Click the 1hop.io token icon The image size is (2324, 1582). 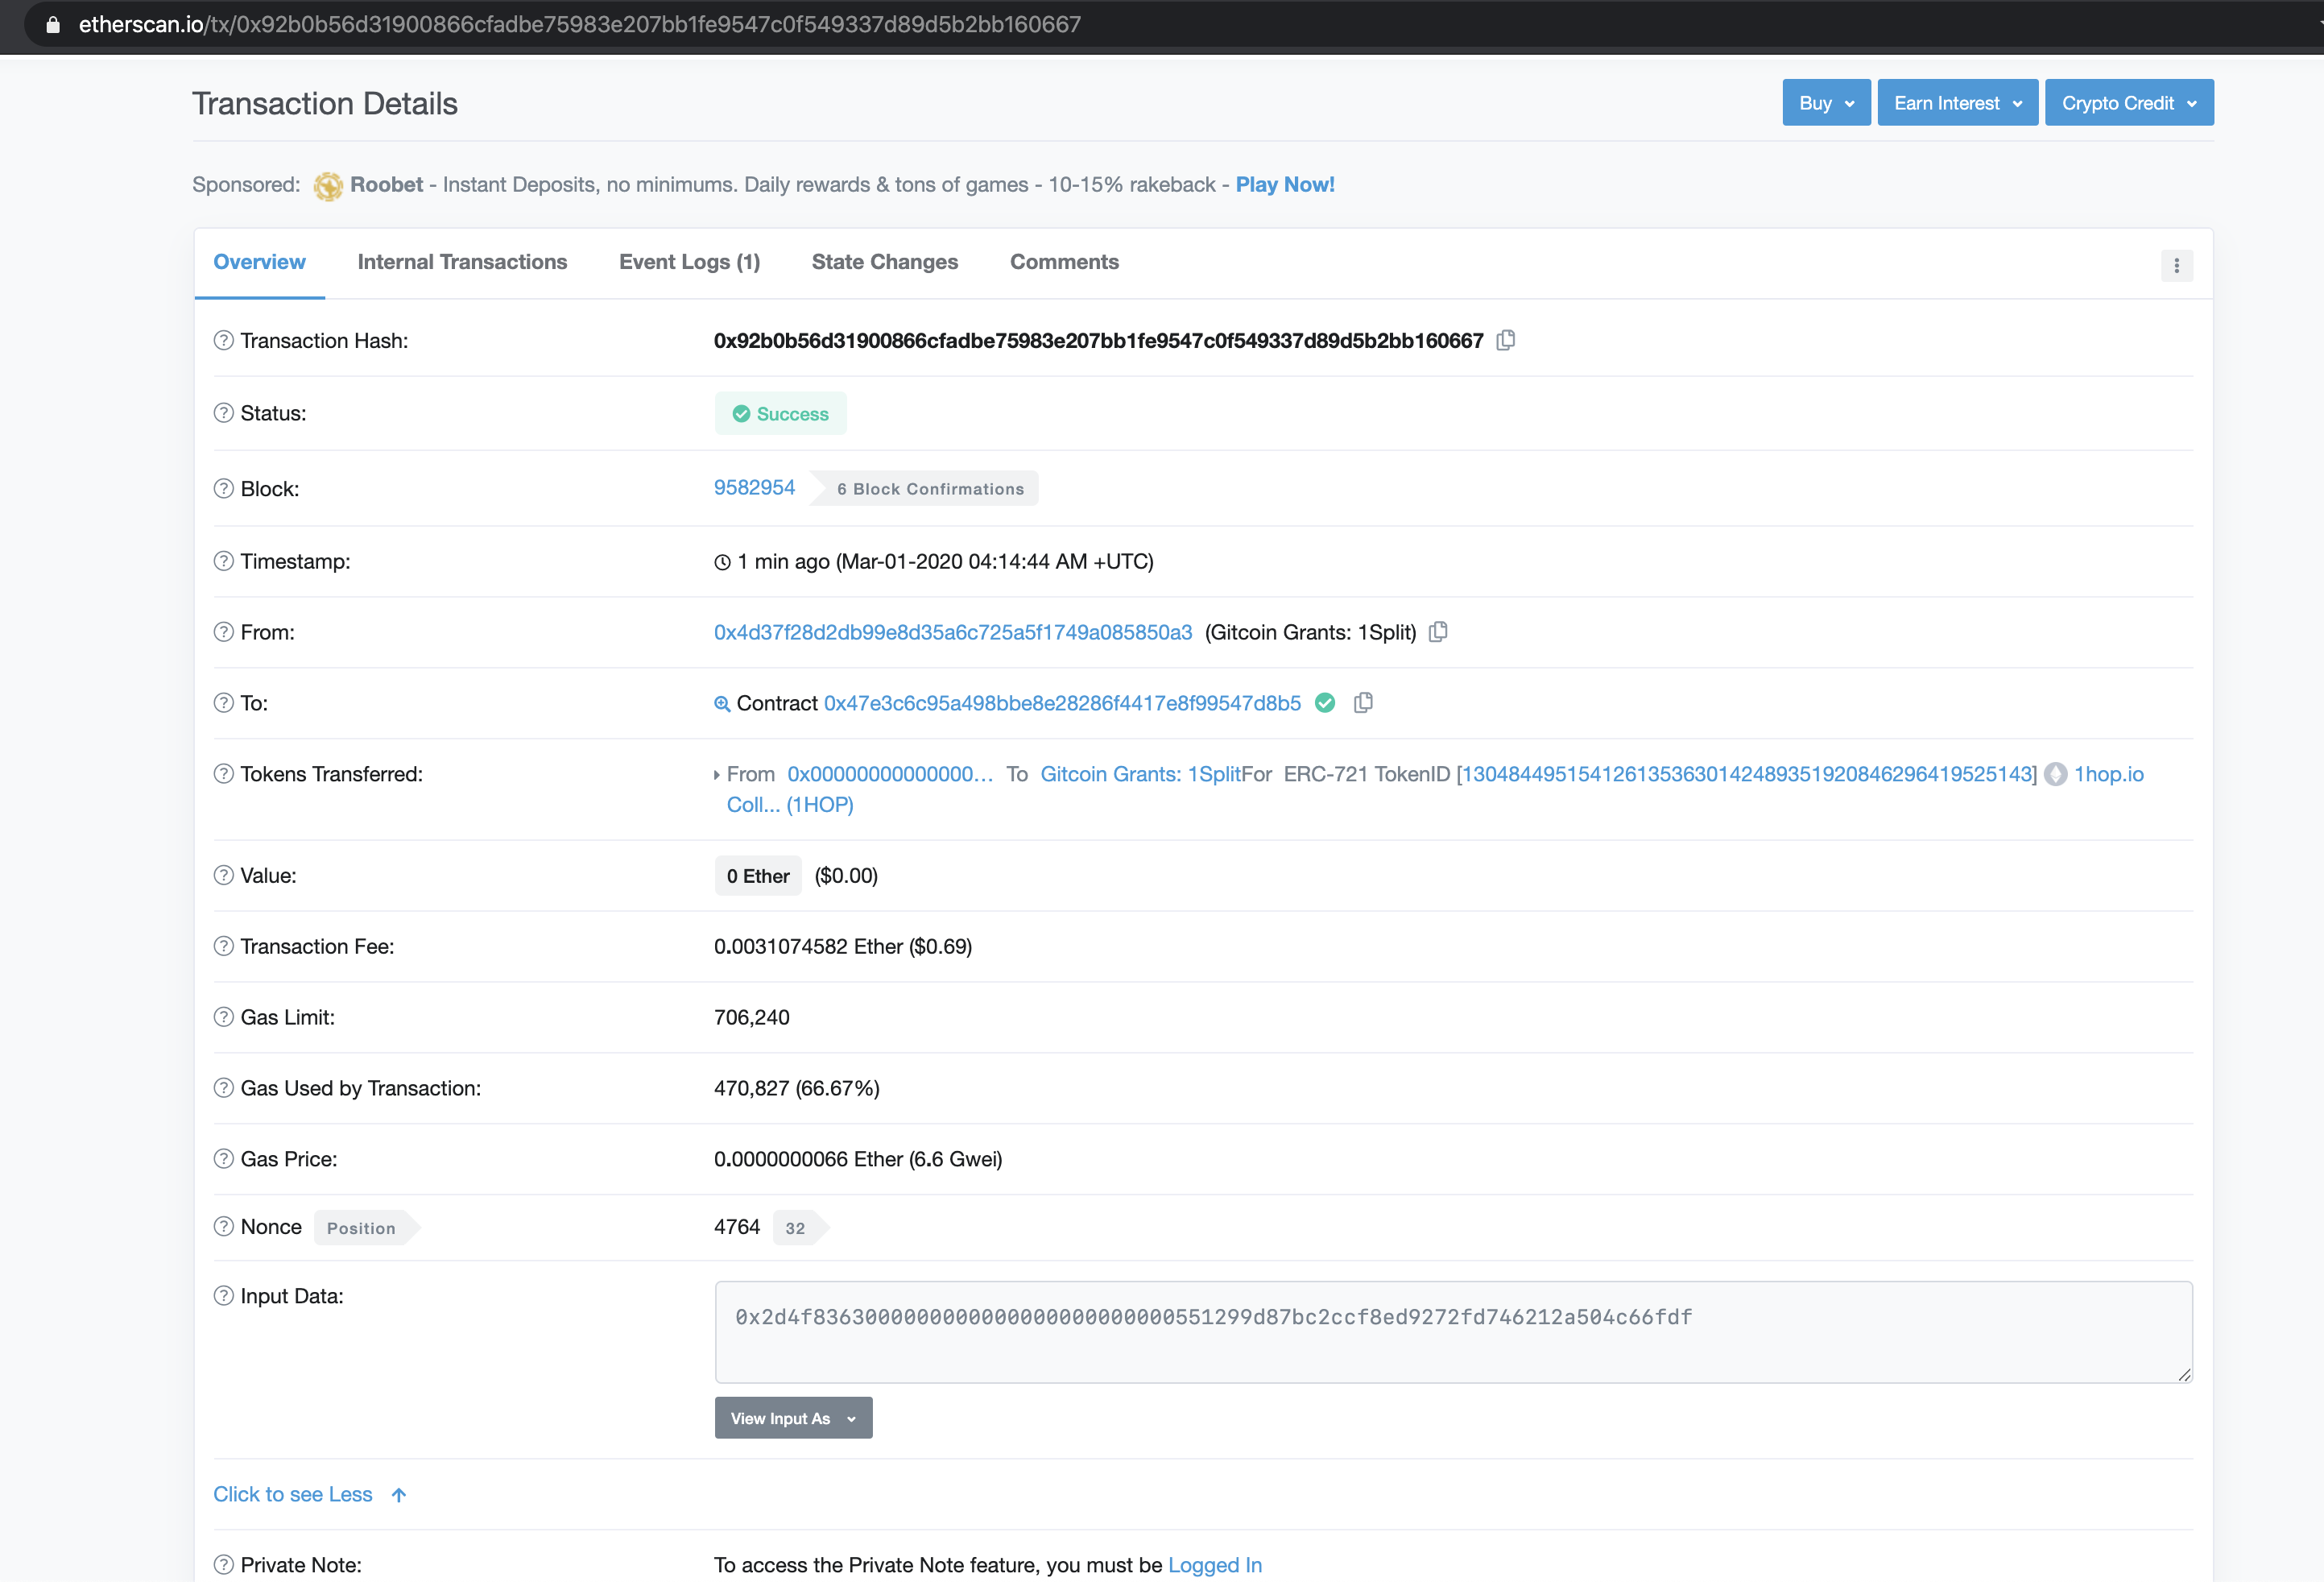click(x=2055, y=774)
